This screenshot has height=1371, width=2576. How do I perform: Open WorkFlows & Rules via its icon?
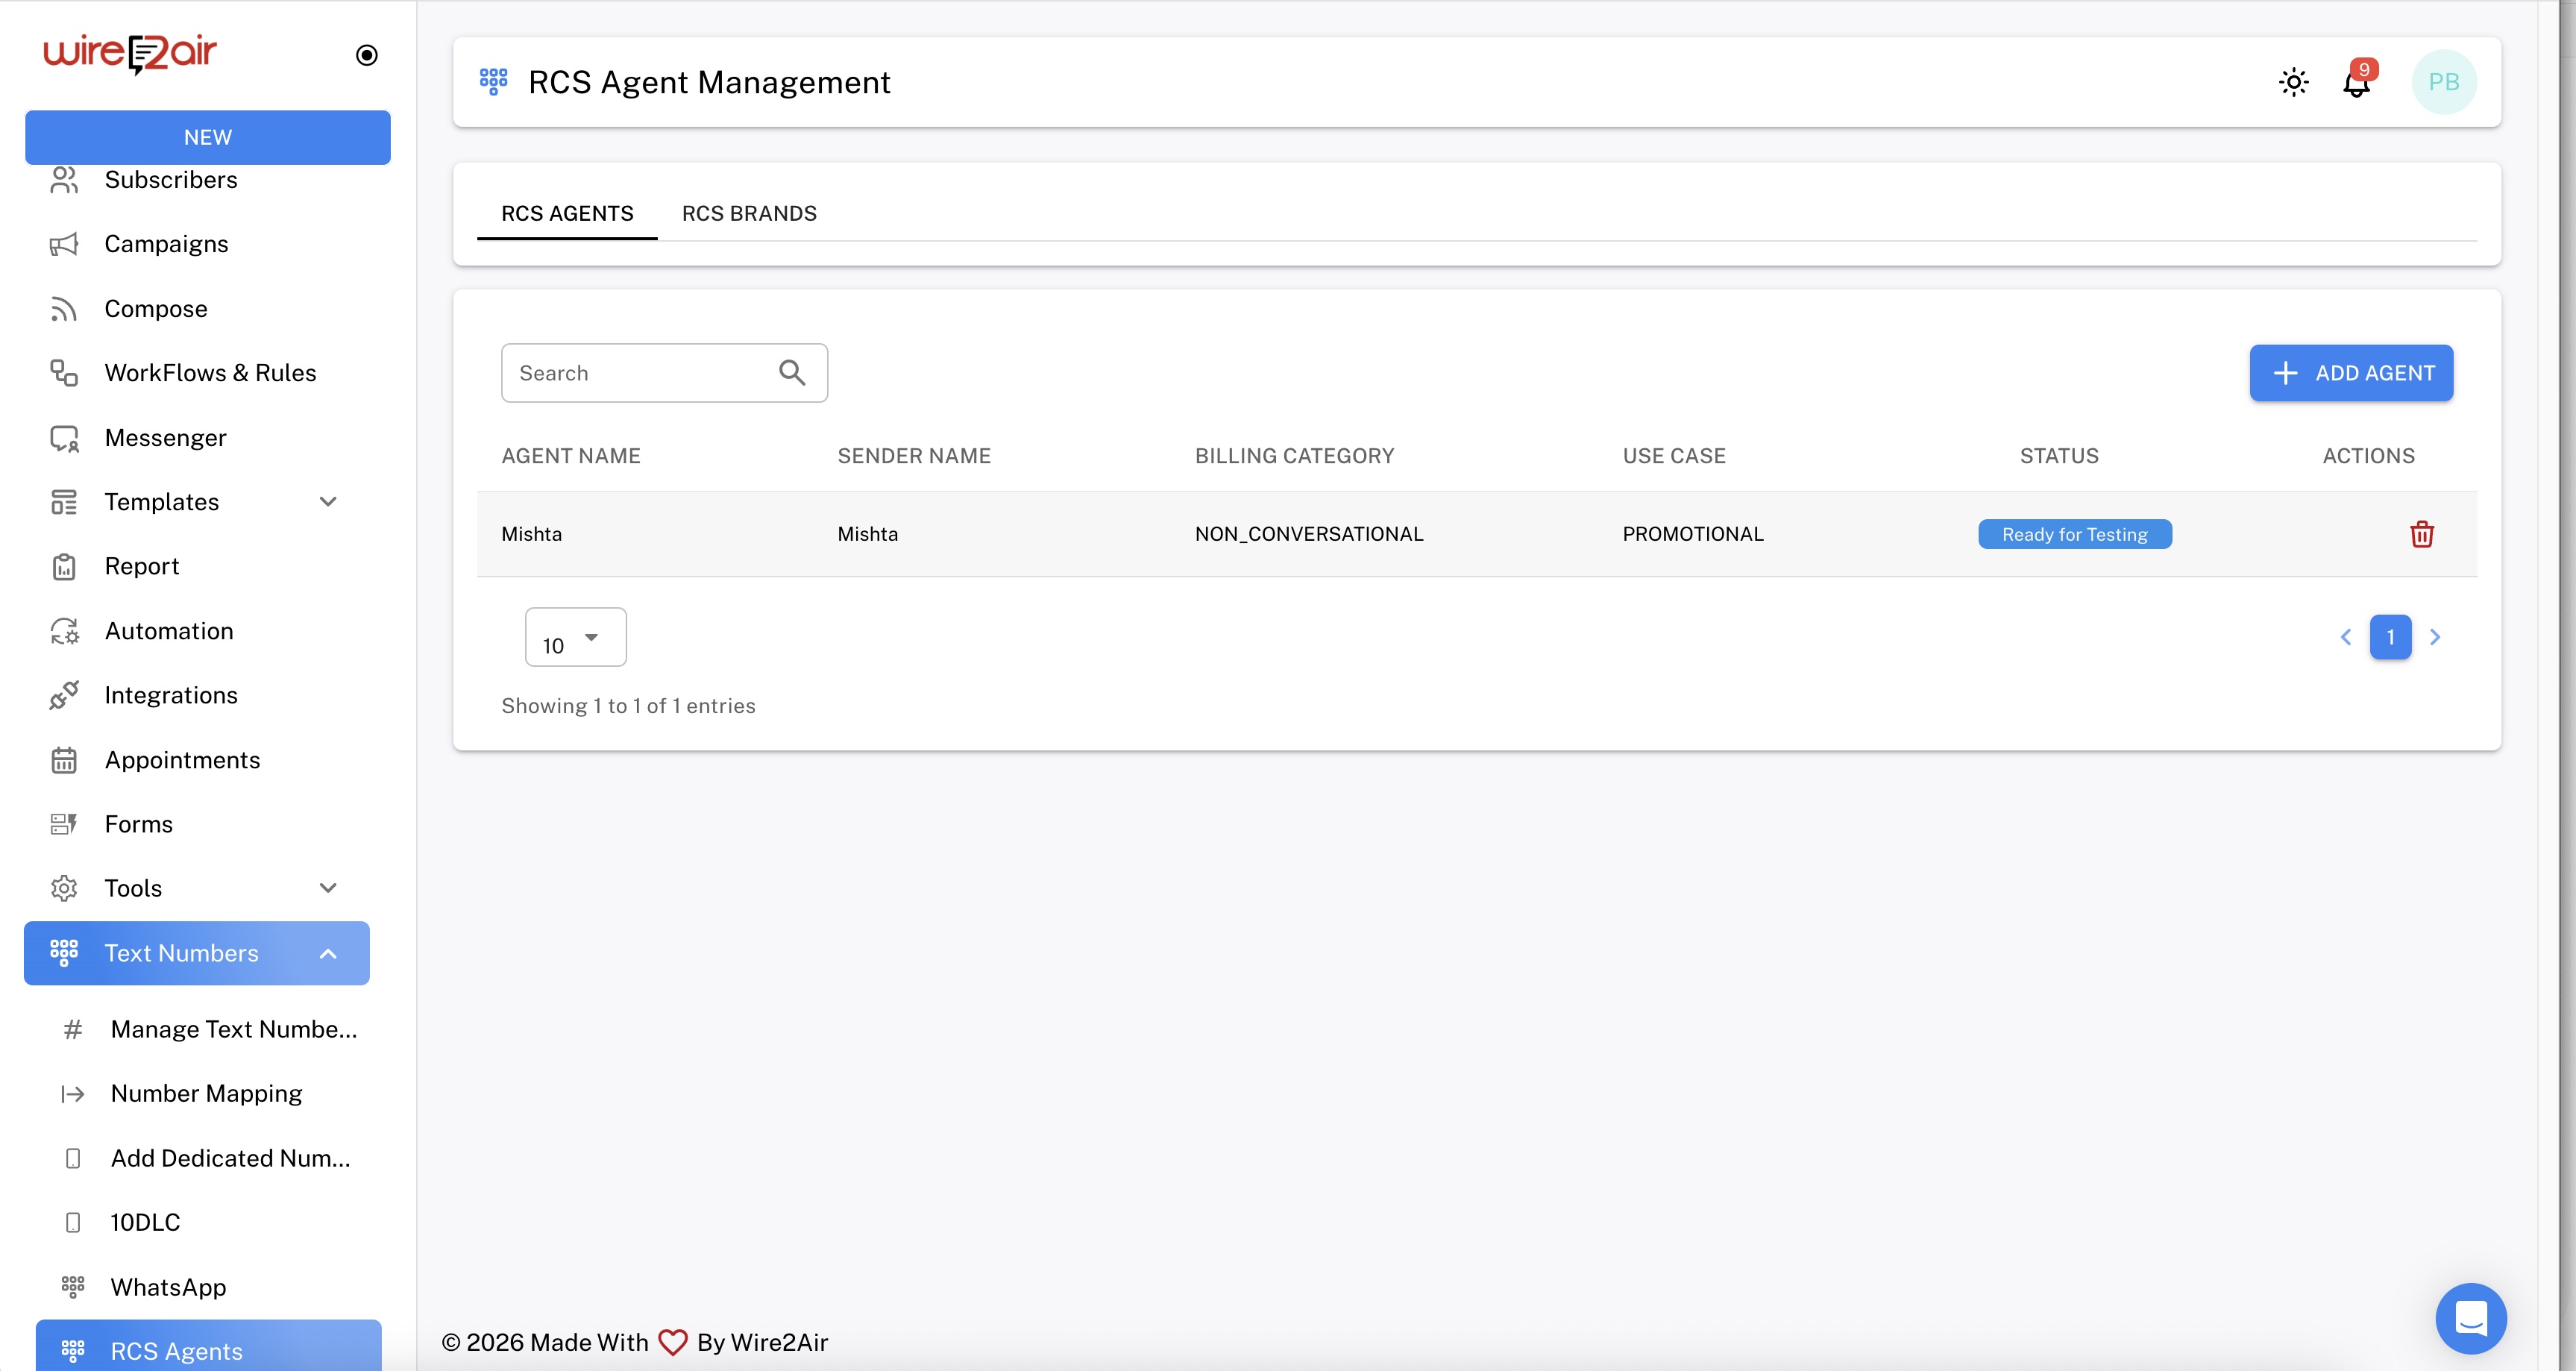click(64, 372)
